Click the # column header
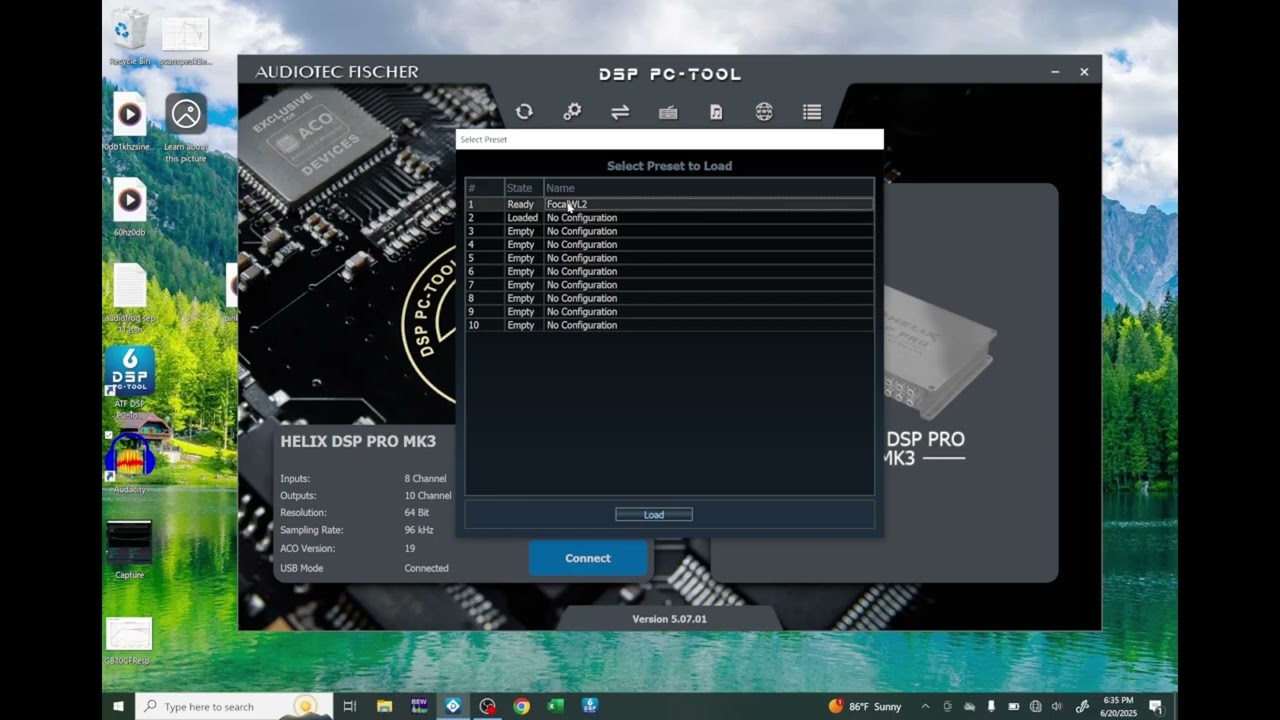Viewport: 1280px width, 720px height. tap(485, 188)
